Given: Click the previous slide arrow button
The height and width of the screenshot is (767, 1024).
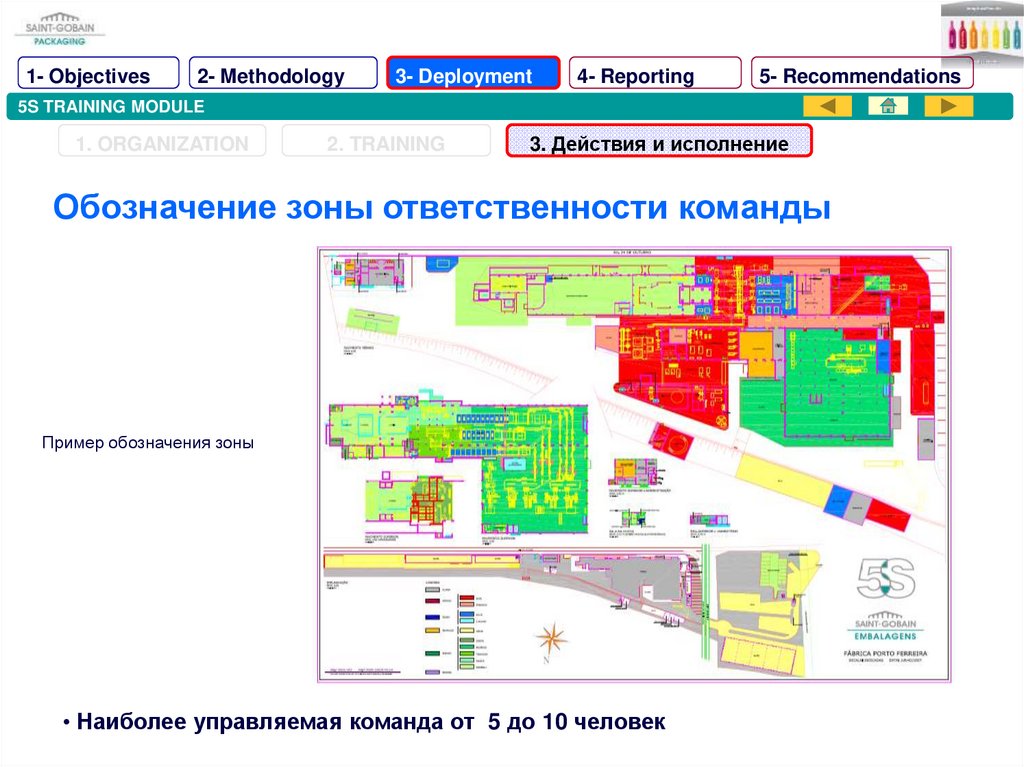Looking at the screenshot, I should point(827,106).
